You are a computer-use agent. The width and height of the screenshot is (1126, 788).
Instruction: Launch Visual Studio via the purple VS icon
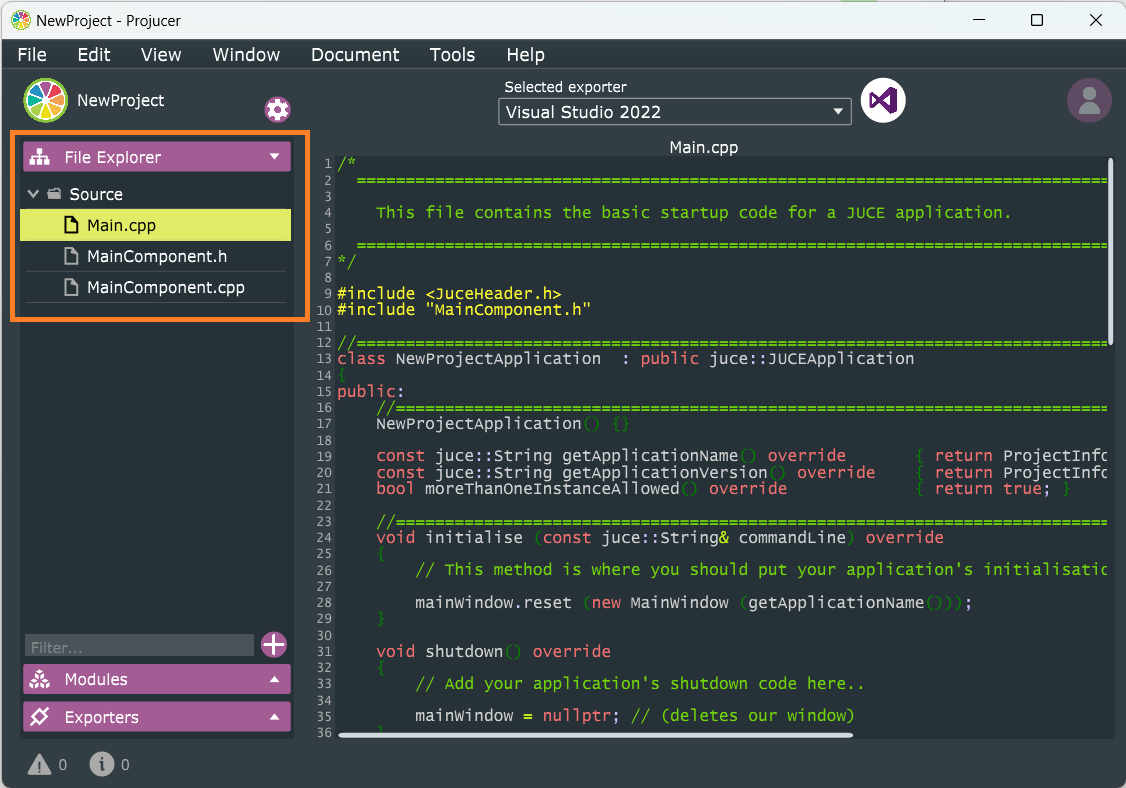[883, 101]
